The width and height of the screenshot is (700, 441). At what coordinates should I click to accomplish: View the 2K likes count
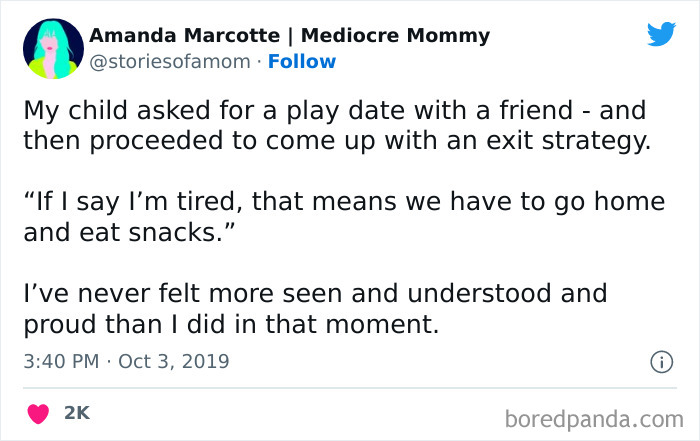(x=78, y=412)
